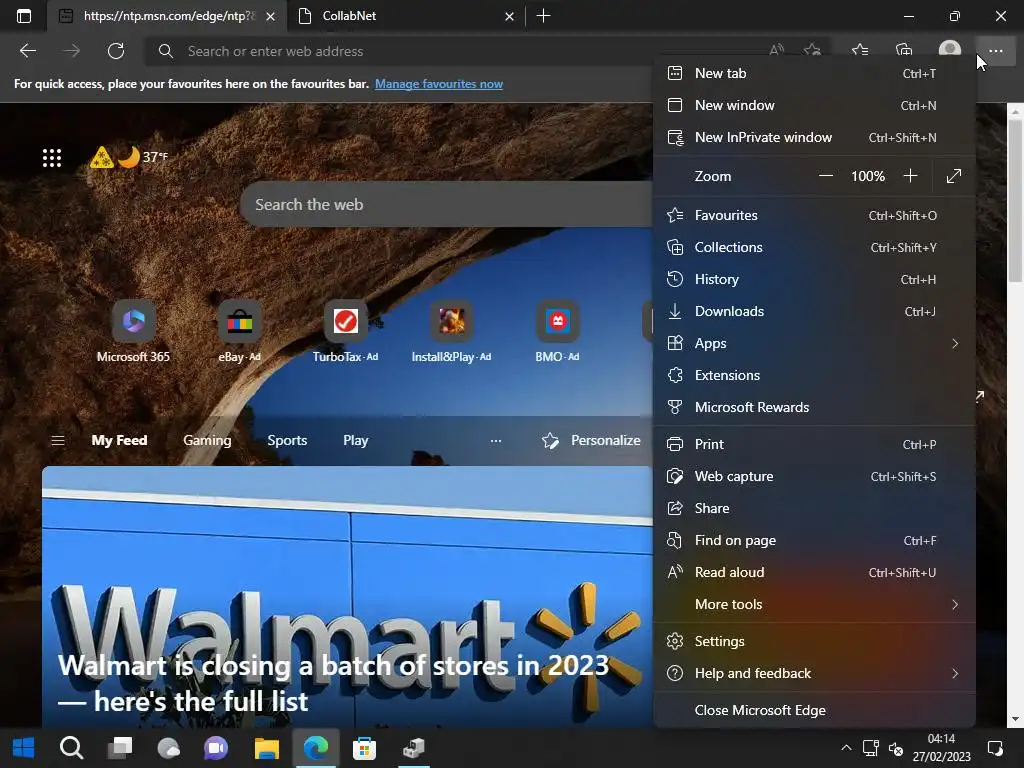Expand the Apps submenu

click(x=814, y=344)
